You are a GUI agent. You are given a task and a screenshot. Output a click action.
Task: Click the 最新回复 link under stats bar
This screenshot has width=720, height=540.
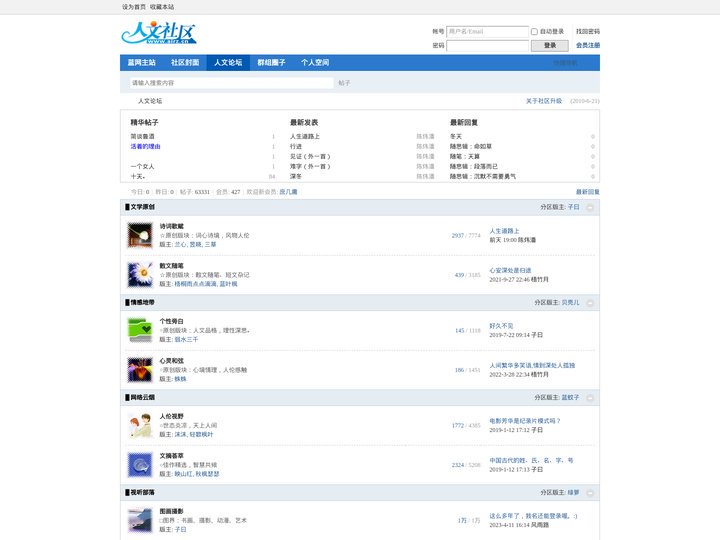pos(588,192)
